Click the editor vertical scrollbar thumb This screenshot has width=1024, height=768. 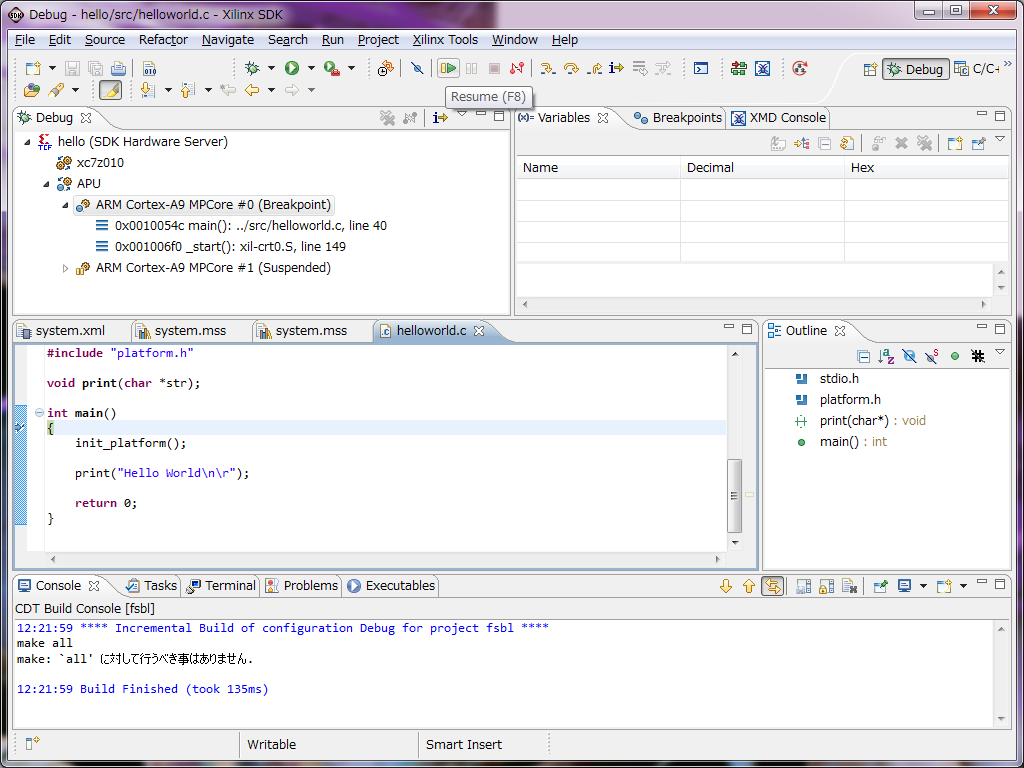[x=735, y=496]
